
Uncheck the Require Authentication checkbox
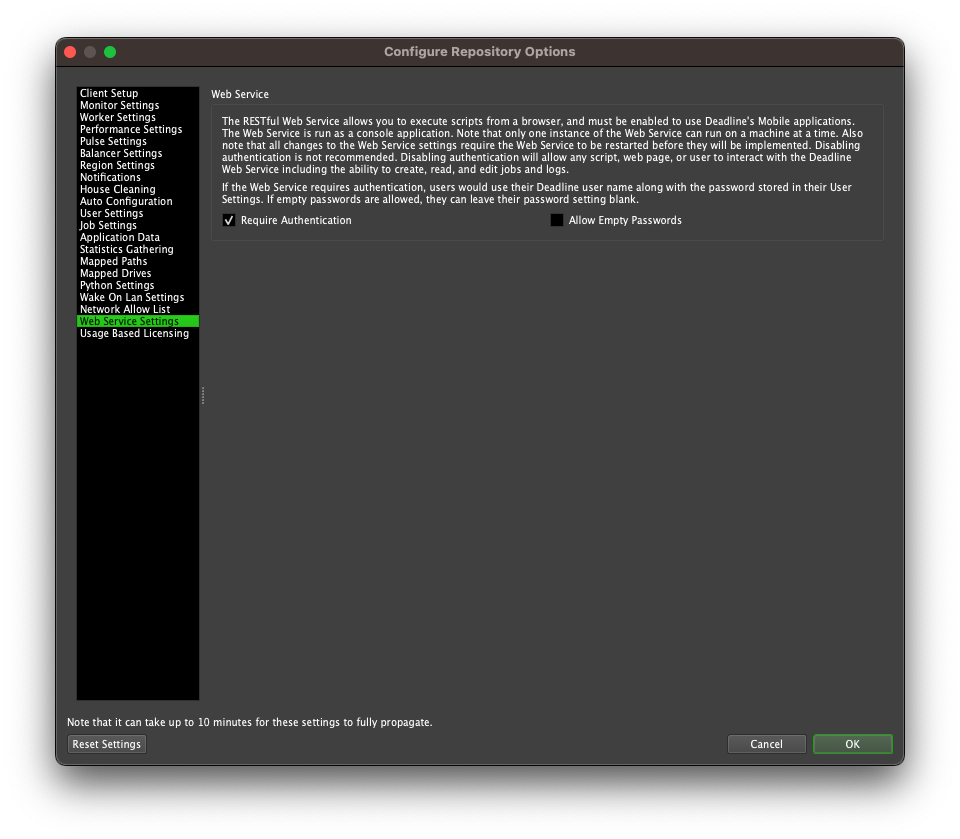tap(228, 220)
